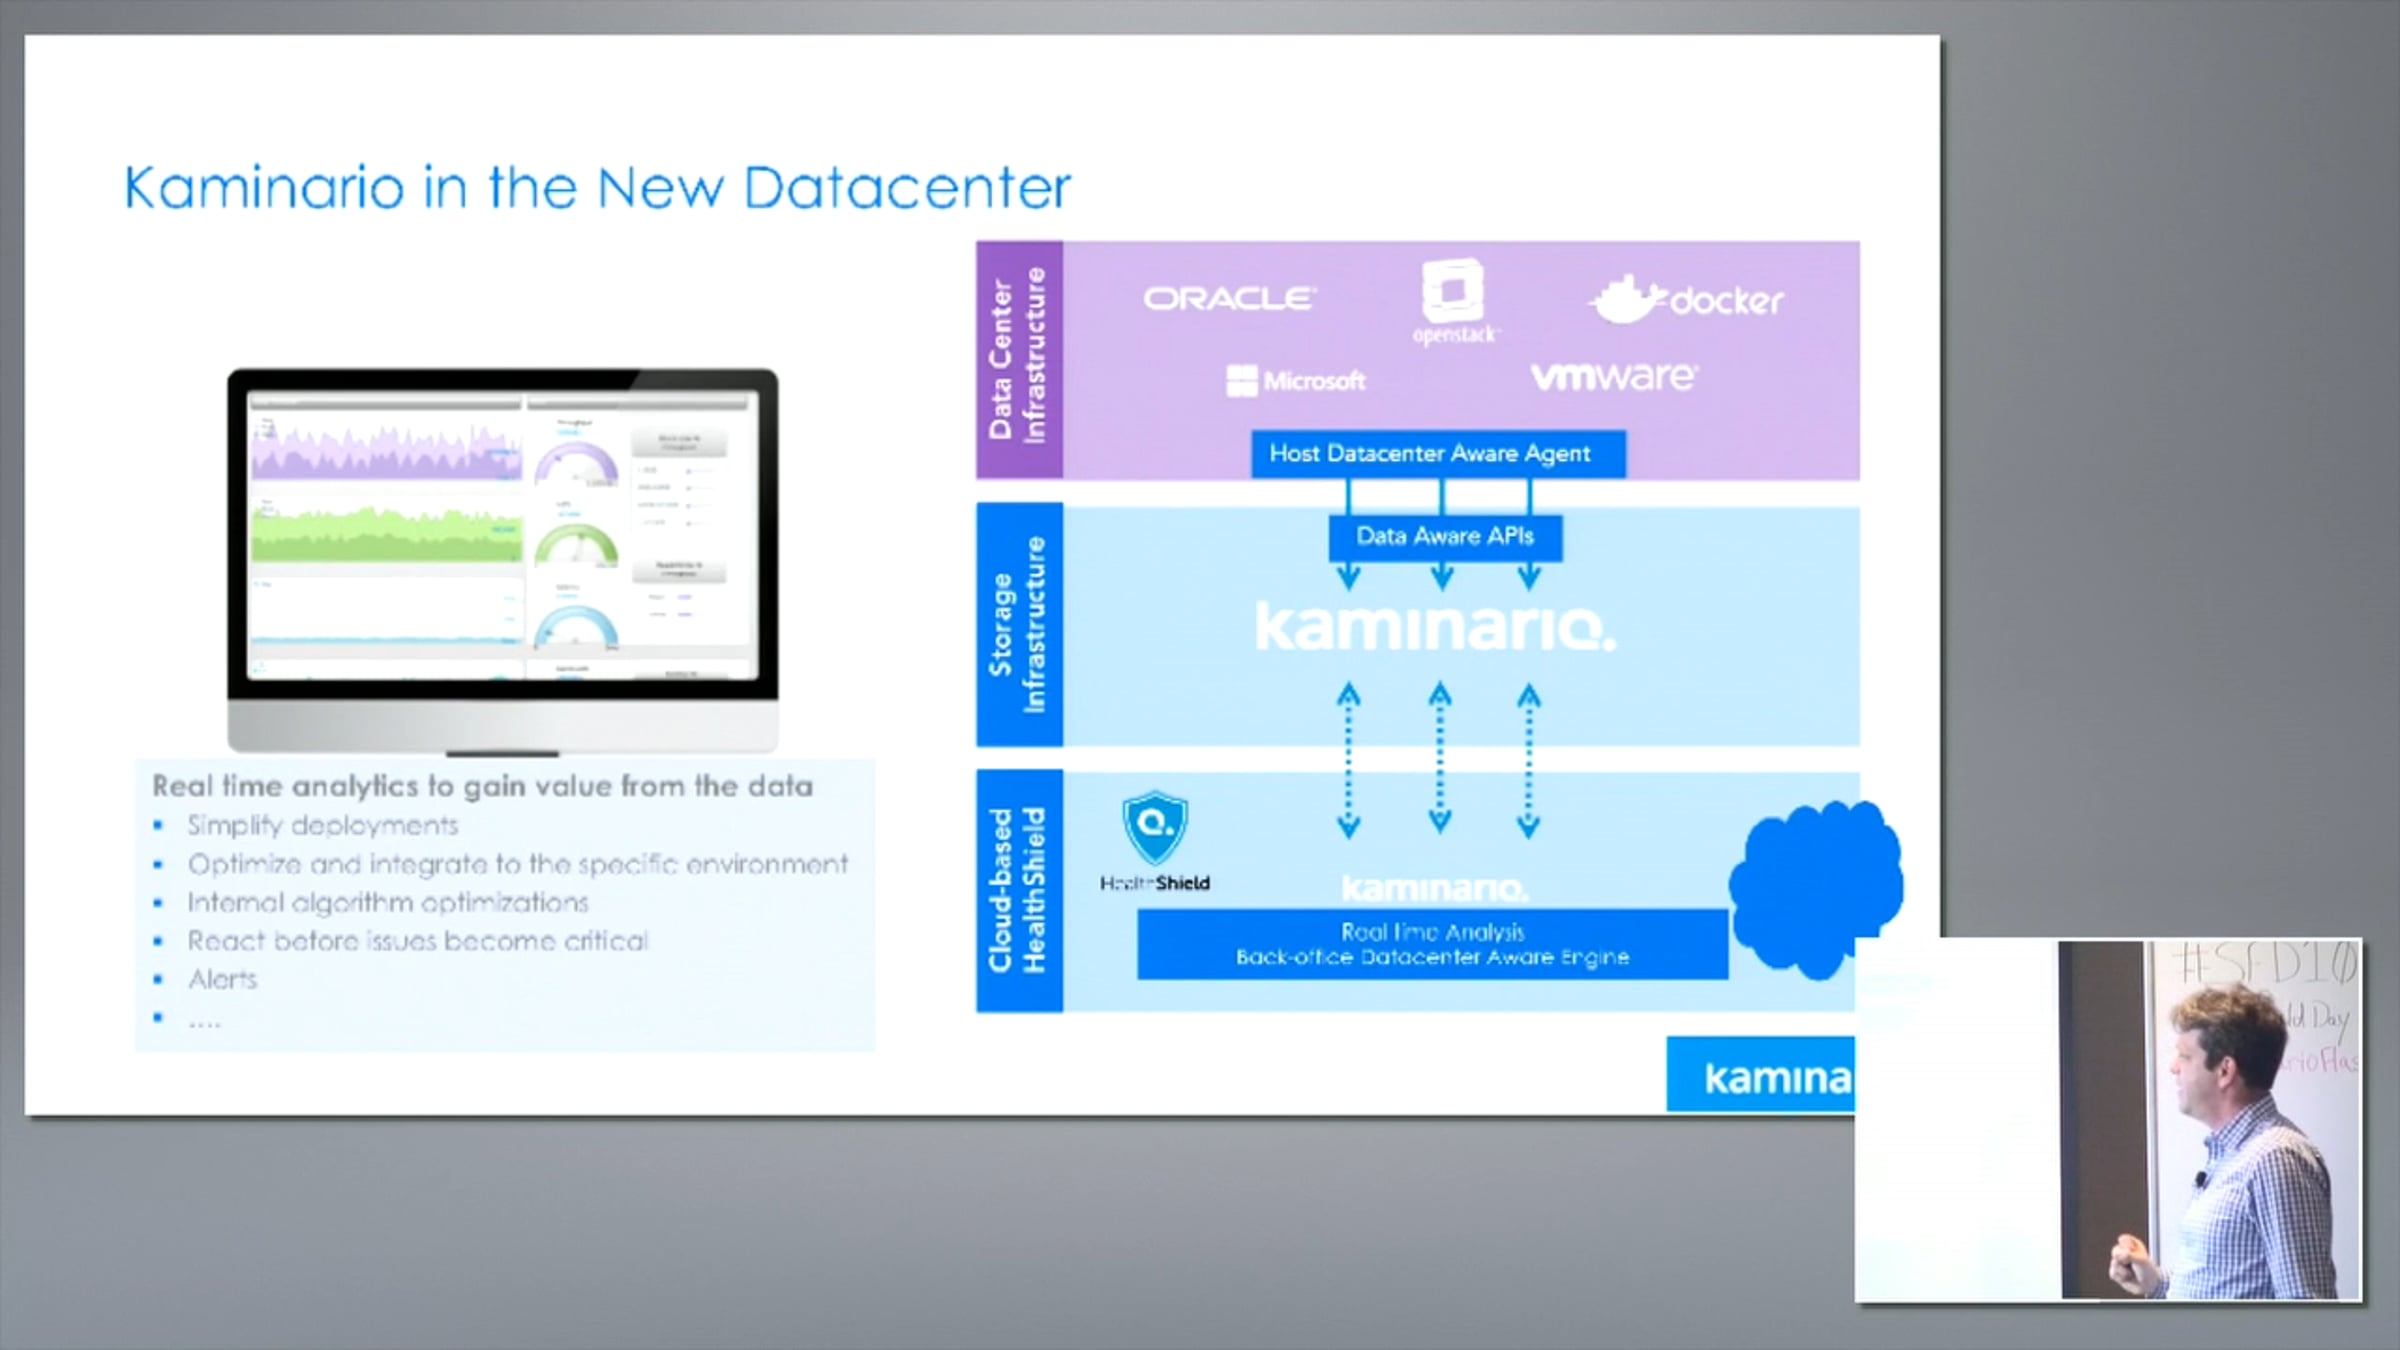Click the Kaminario logo in slide footer
Viewport: 2400px width, 1350px height.
[1762, 1074]
